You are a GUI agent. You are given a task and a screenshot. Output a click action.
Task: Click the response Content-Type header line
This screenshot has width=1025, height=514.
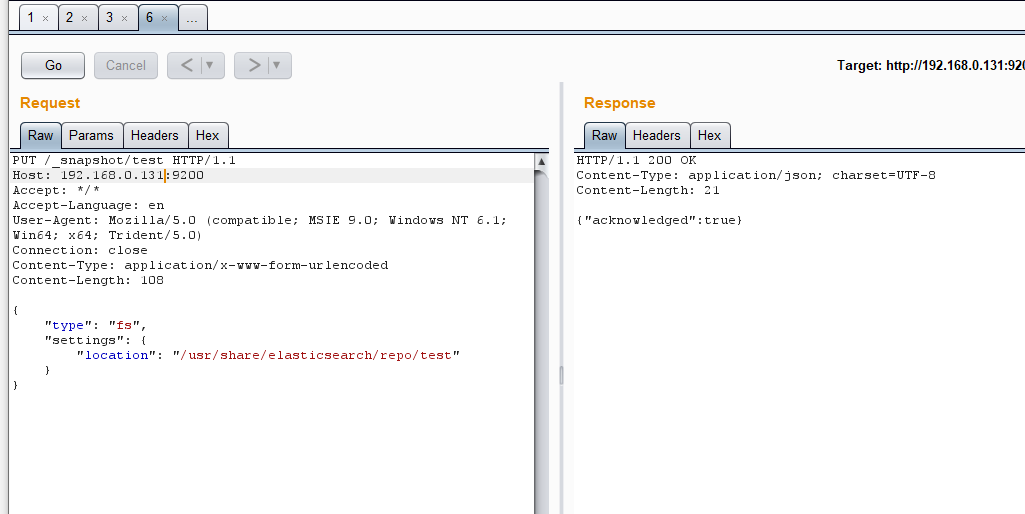click(x=756, y=175)
